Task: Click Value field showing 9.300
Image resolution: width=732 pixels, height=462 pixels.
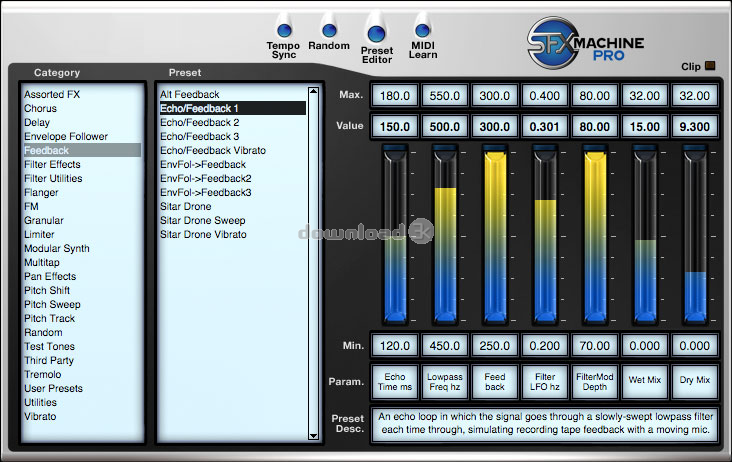Action: tap(695, 126)
